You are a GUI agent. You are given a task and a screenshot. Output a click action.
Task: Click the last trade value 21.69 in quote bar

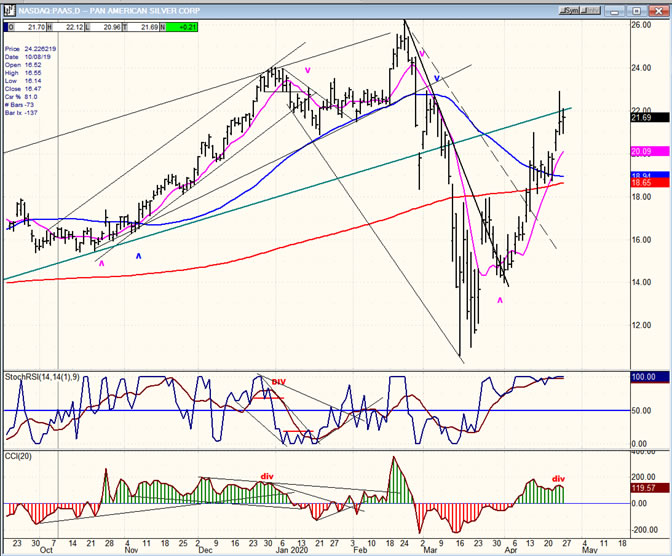click(x=150, y=27)
